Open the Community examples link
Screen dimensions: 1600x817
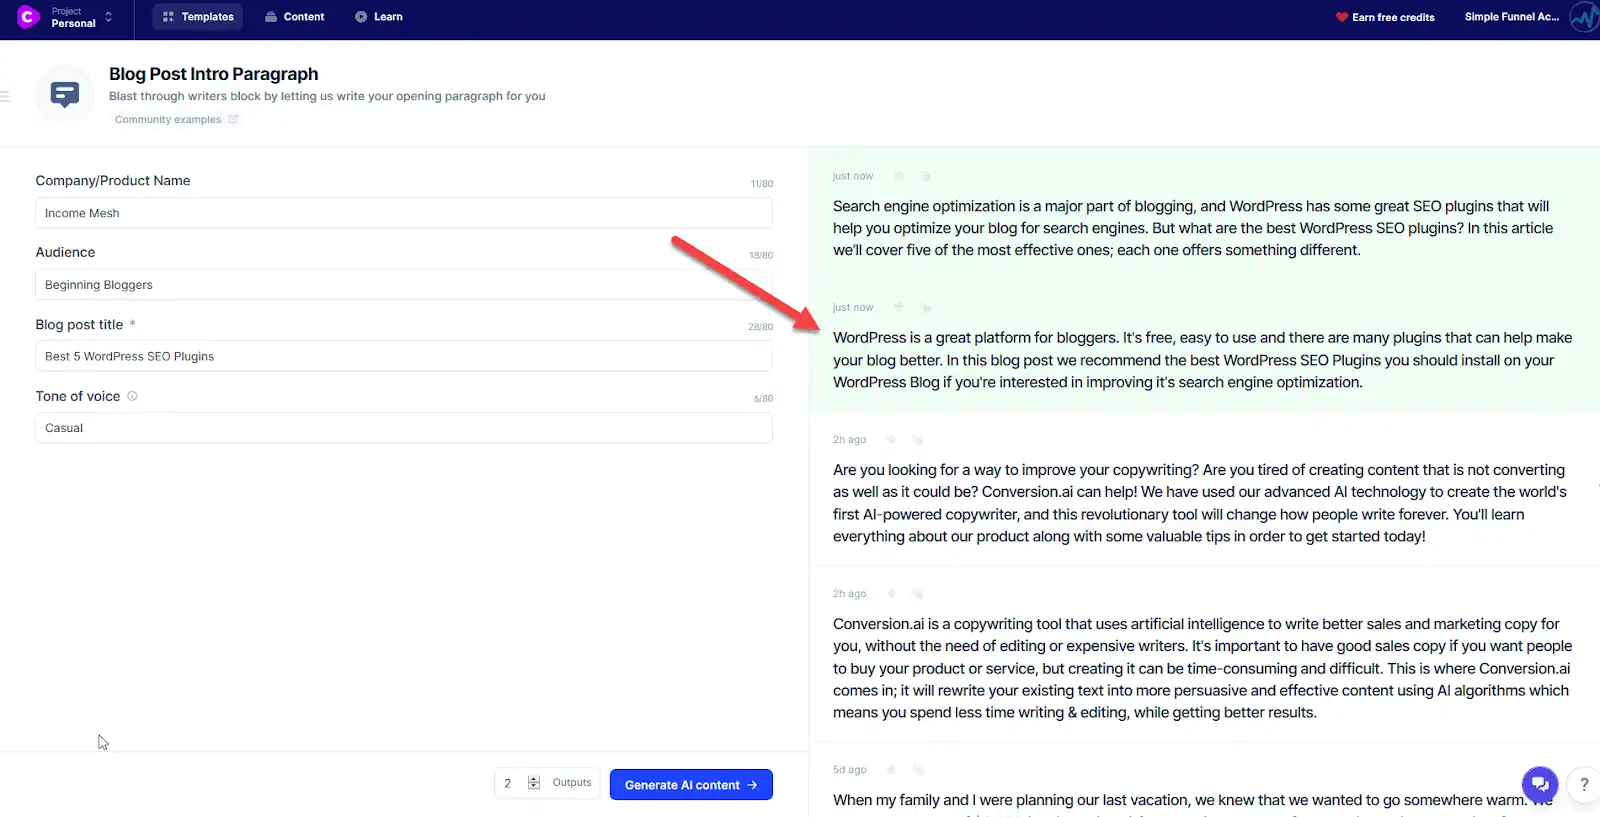(x=176, y=120)
